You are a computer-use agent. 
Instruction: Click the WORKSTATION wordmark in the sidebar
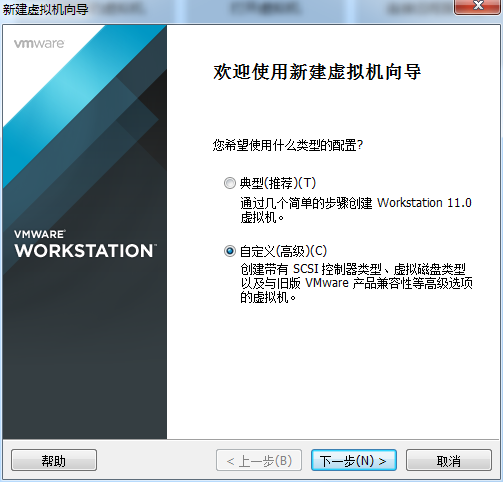coord(85,251)
